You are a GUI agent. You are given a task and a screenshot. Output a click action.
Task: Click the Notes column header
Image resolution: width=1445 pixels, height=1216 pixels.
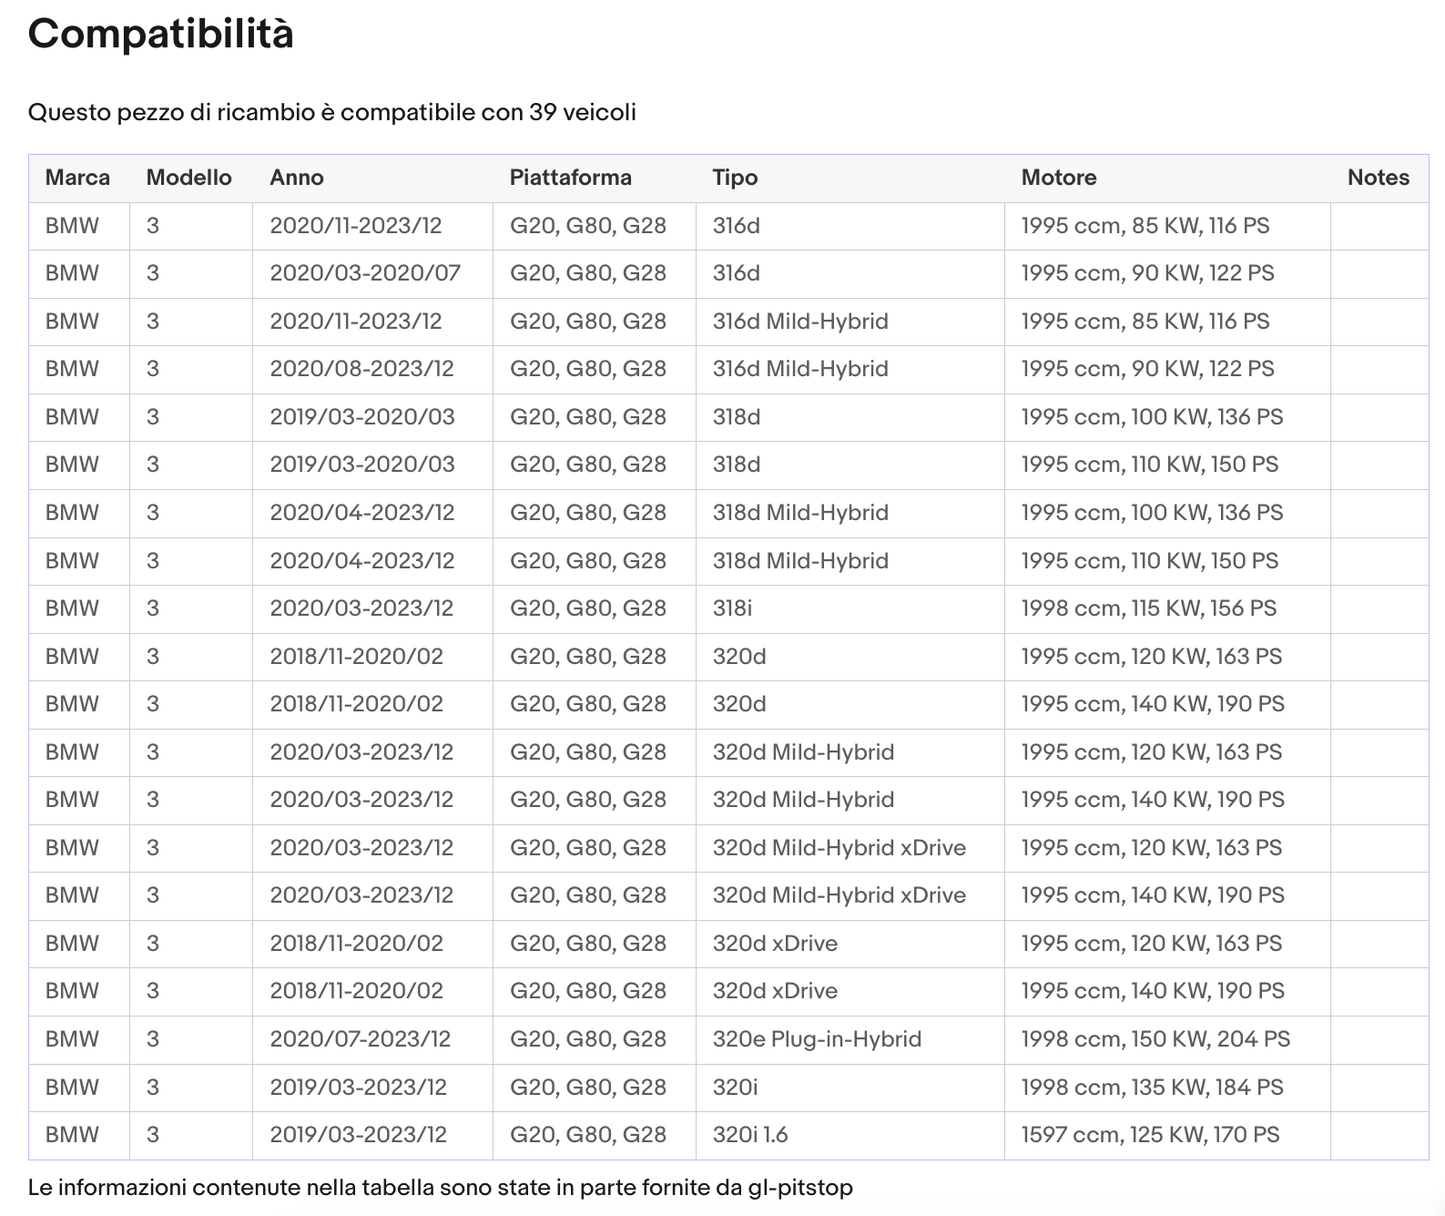[1379, 178]
